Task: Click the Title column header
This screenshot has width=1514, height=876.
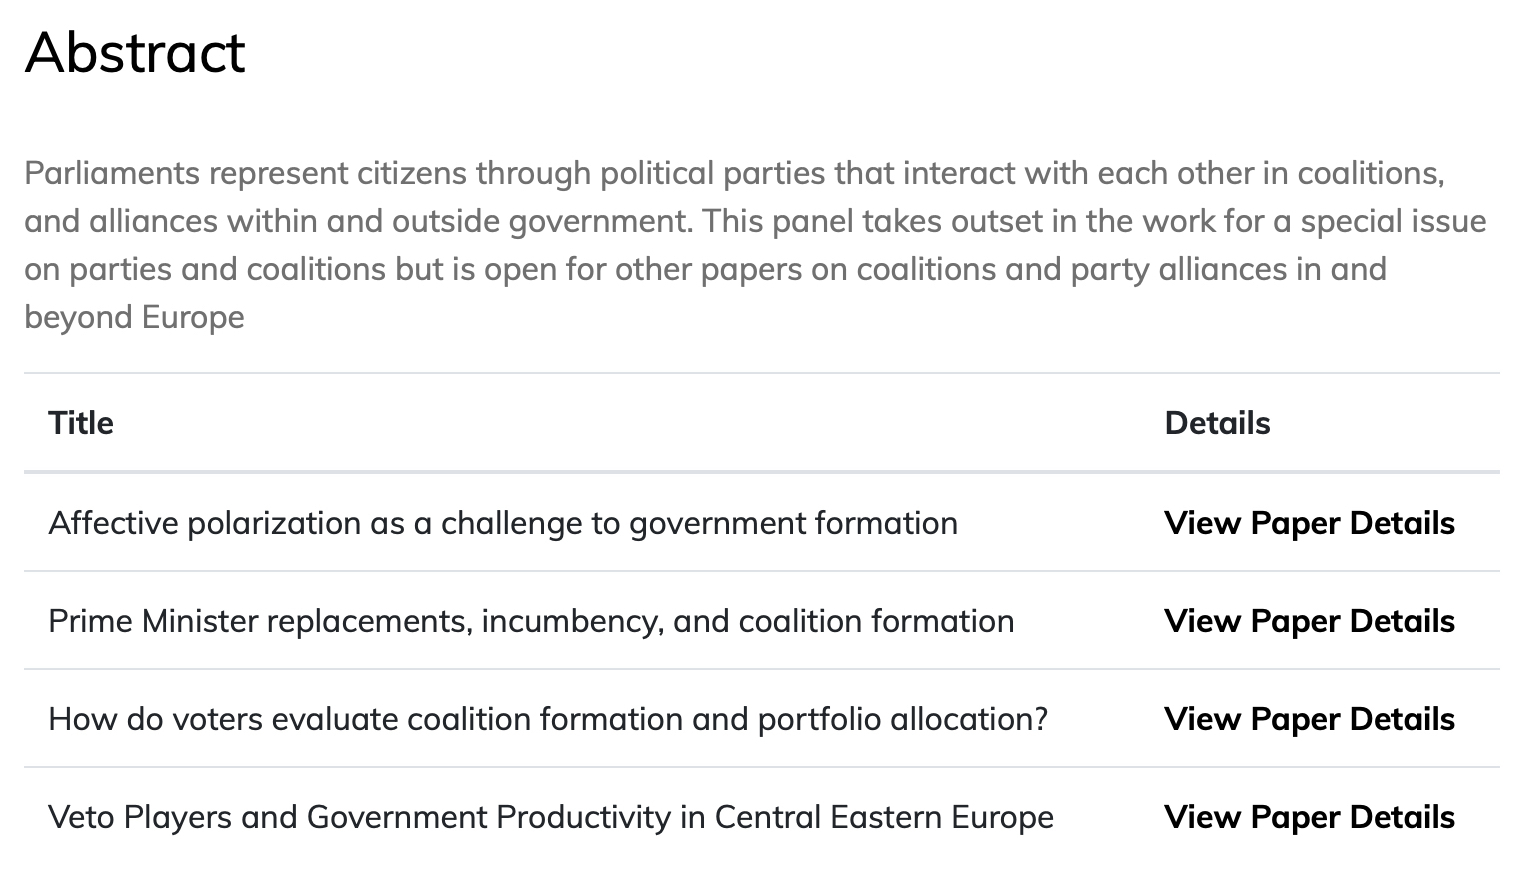Action: (81, 423)
